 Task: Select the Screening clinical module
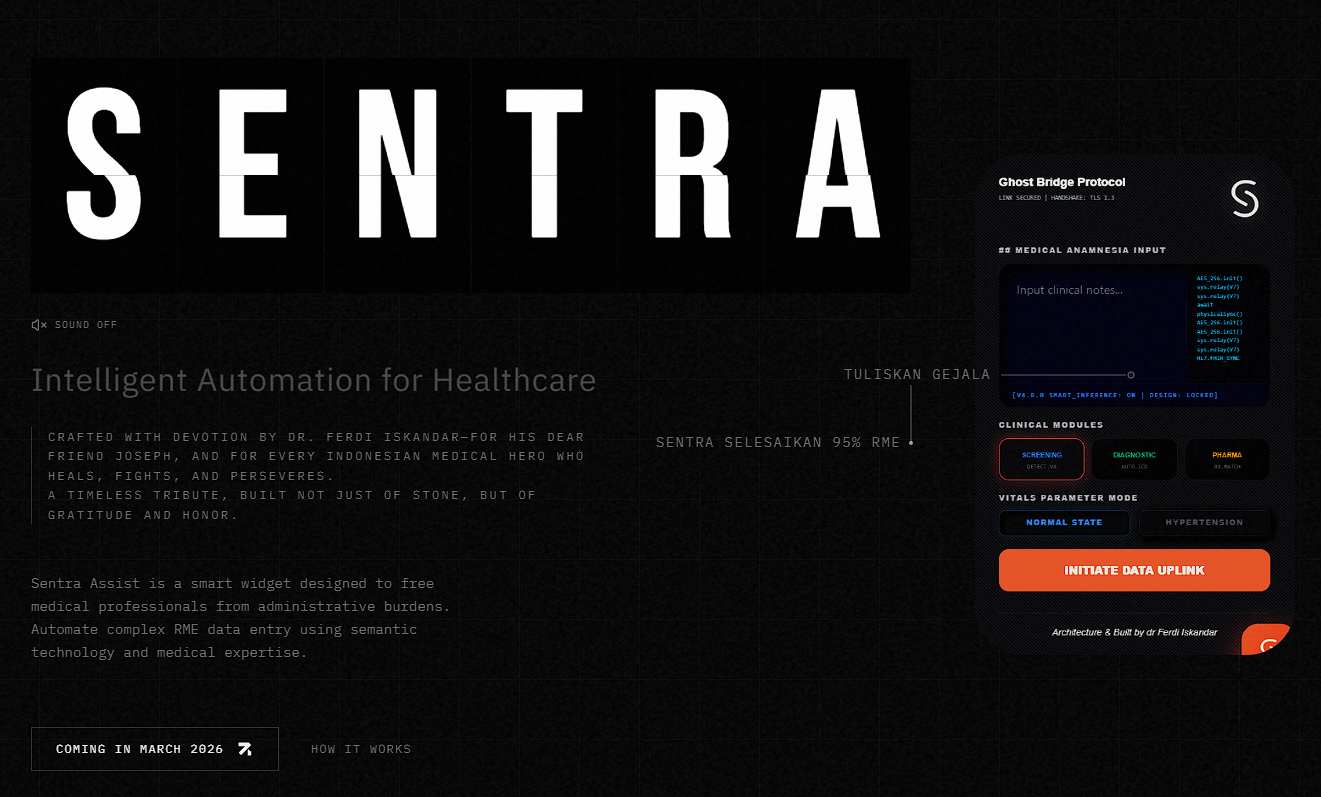(1041, 459)
